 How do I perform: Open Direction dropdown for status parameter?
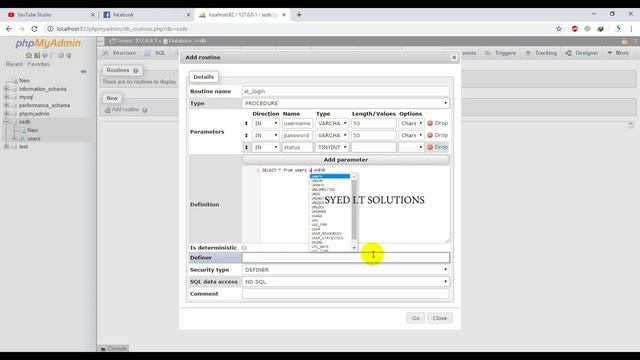coord(265,147)
